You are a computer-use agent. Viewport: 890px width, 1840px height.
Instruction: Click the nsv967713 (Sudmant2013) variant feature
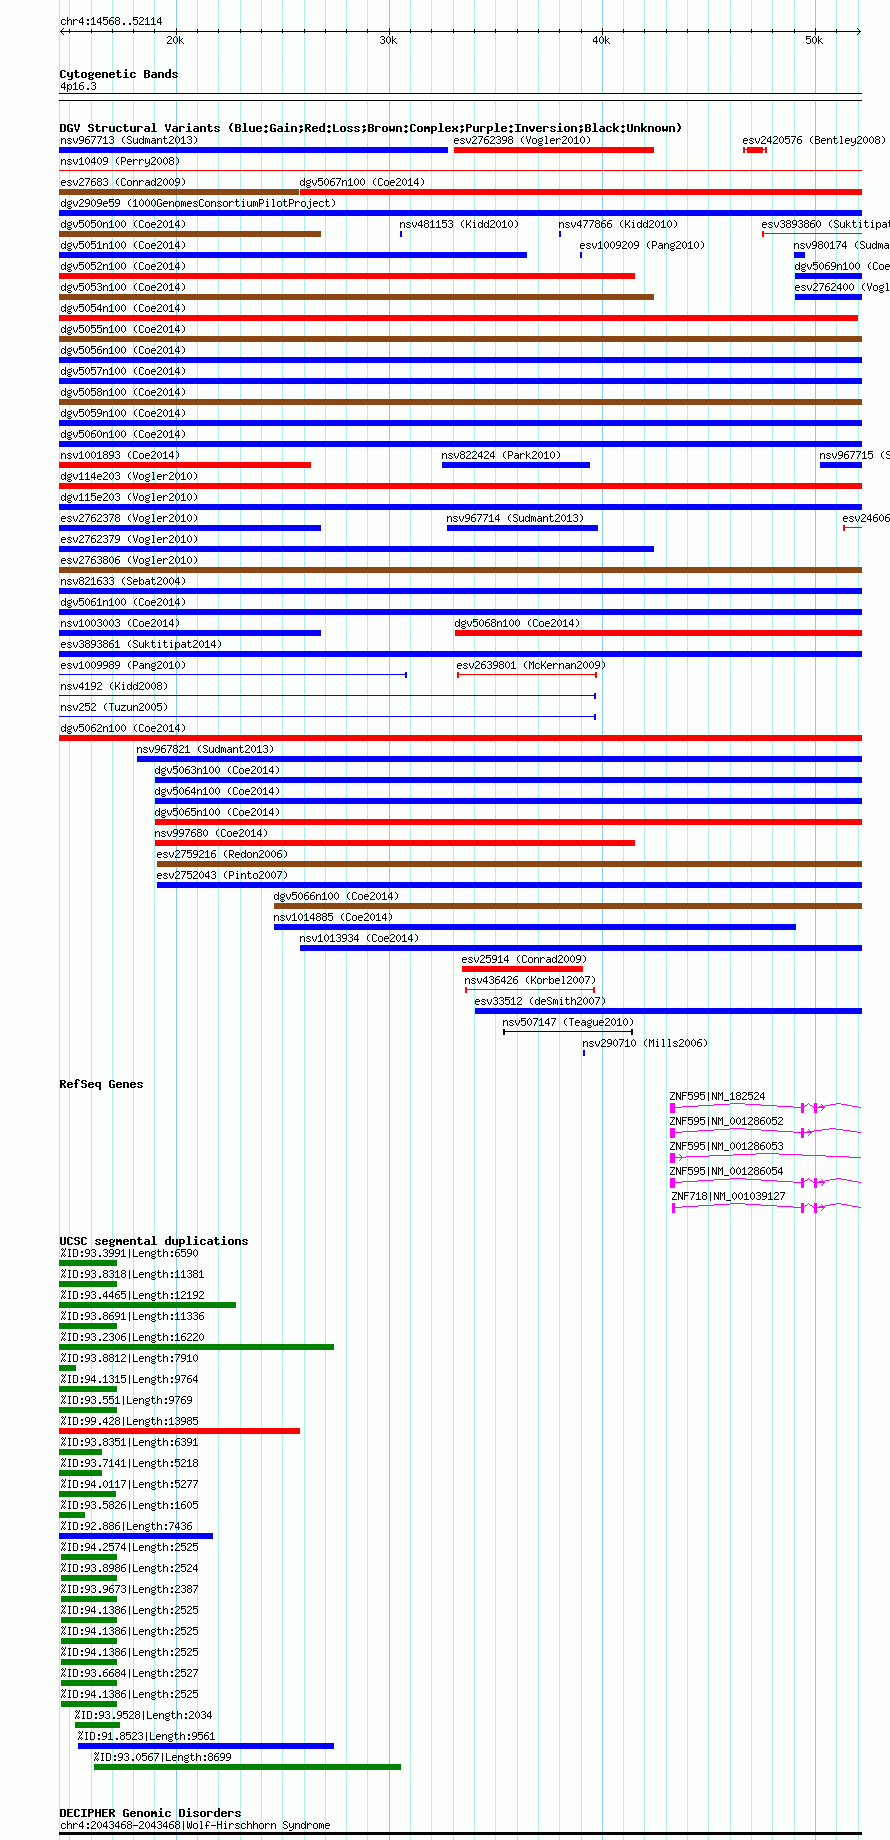tap(254, 150)
